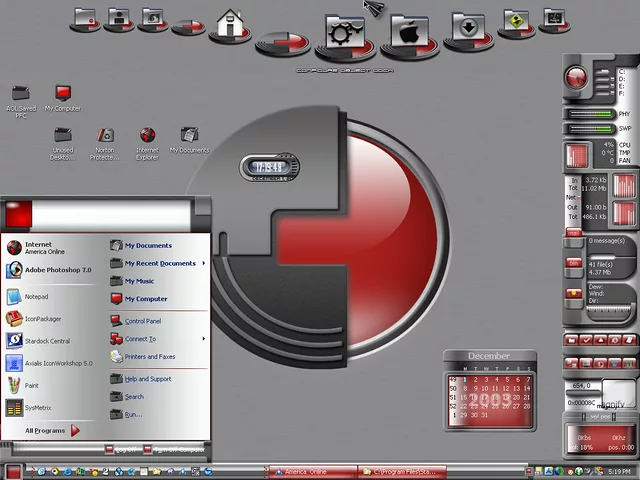Expand All Programs in the Start menu
The height and width of the screenshot is (480, 640).
[52, 431]
